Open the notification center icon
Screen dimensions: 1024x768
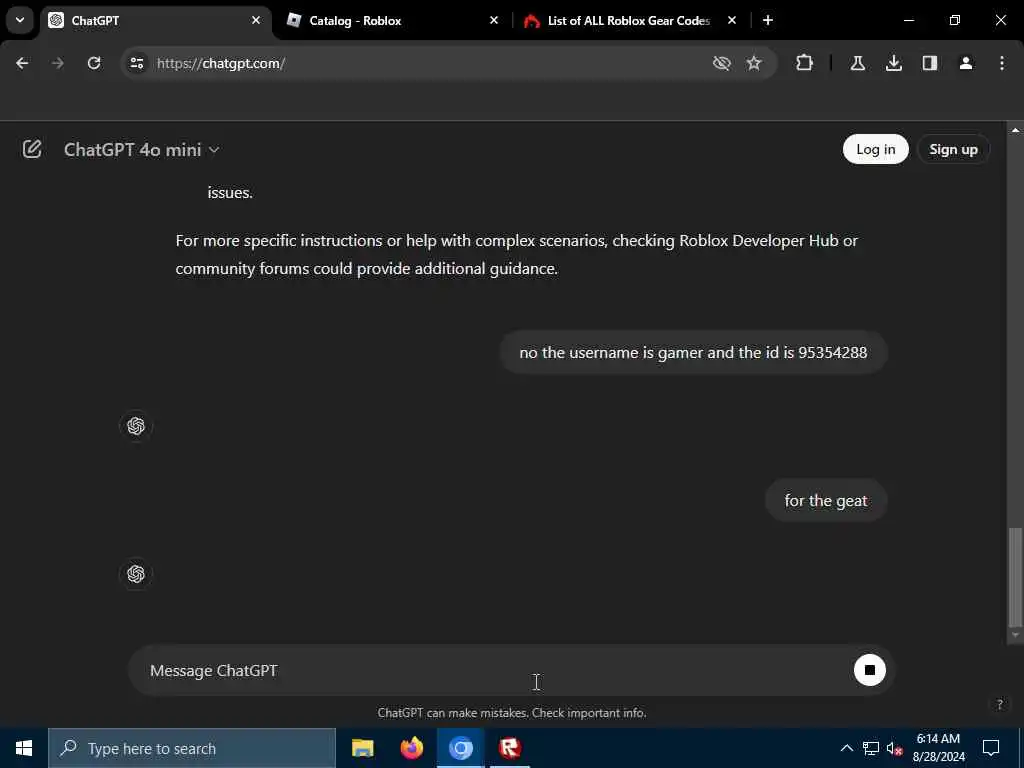click(991, 748)
